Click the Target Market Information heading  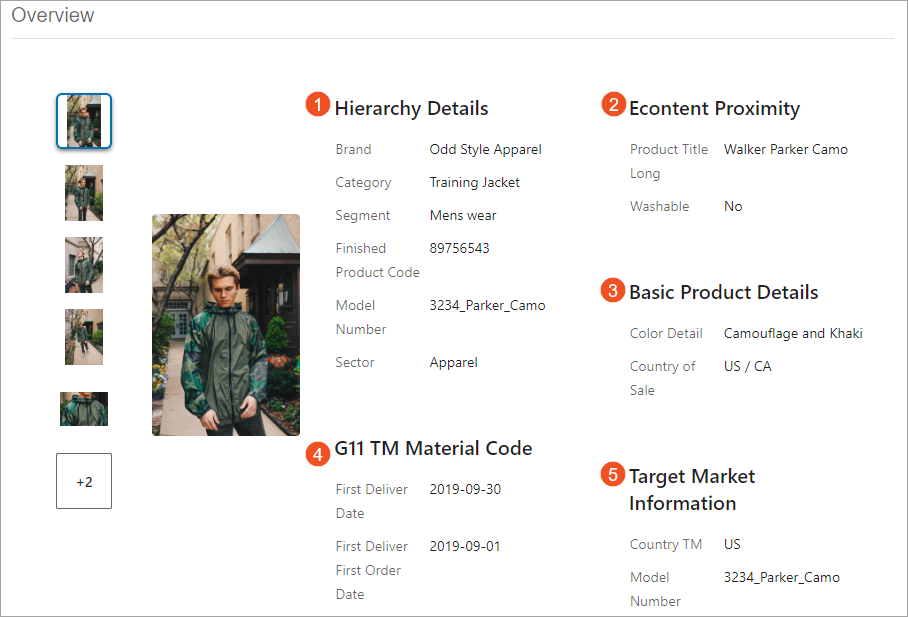(x=692, y=490)
